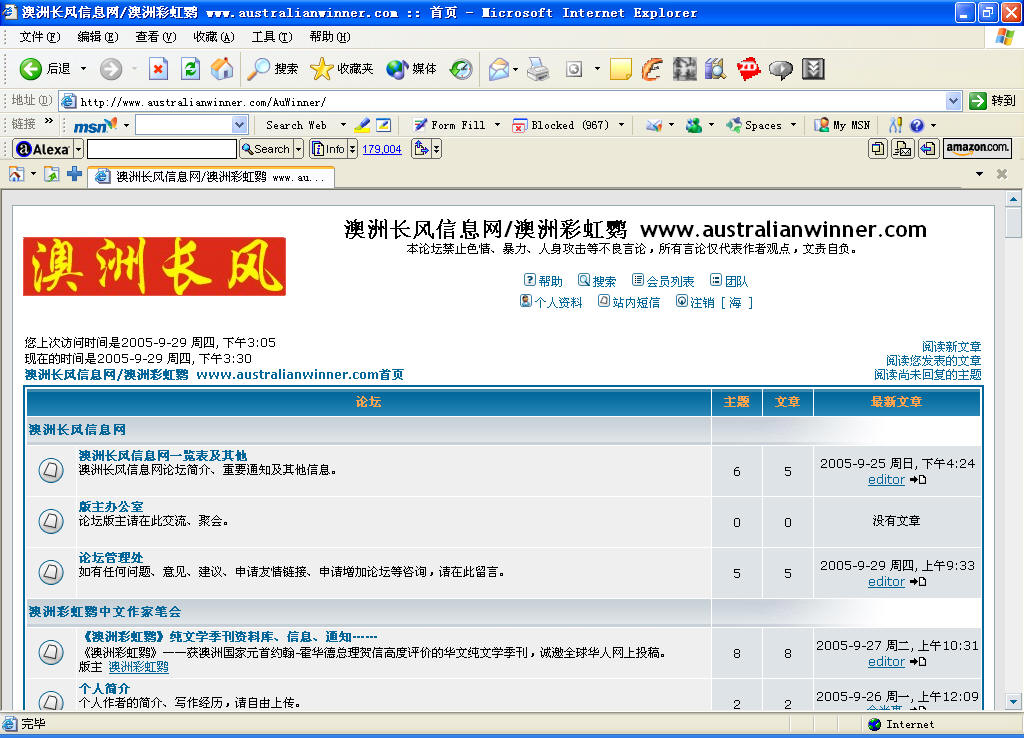Open the Home page icon
The height and width of the screenshot is (738, 1024).
pyautogui.click(x=222, y=69)
